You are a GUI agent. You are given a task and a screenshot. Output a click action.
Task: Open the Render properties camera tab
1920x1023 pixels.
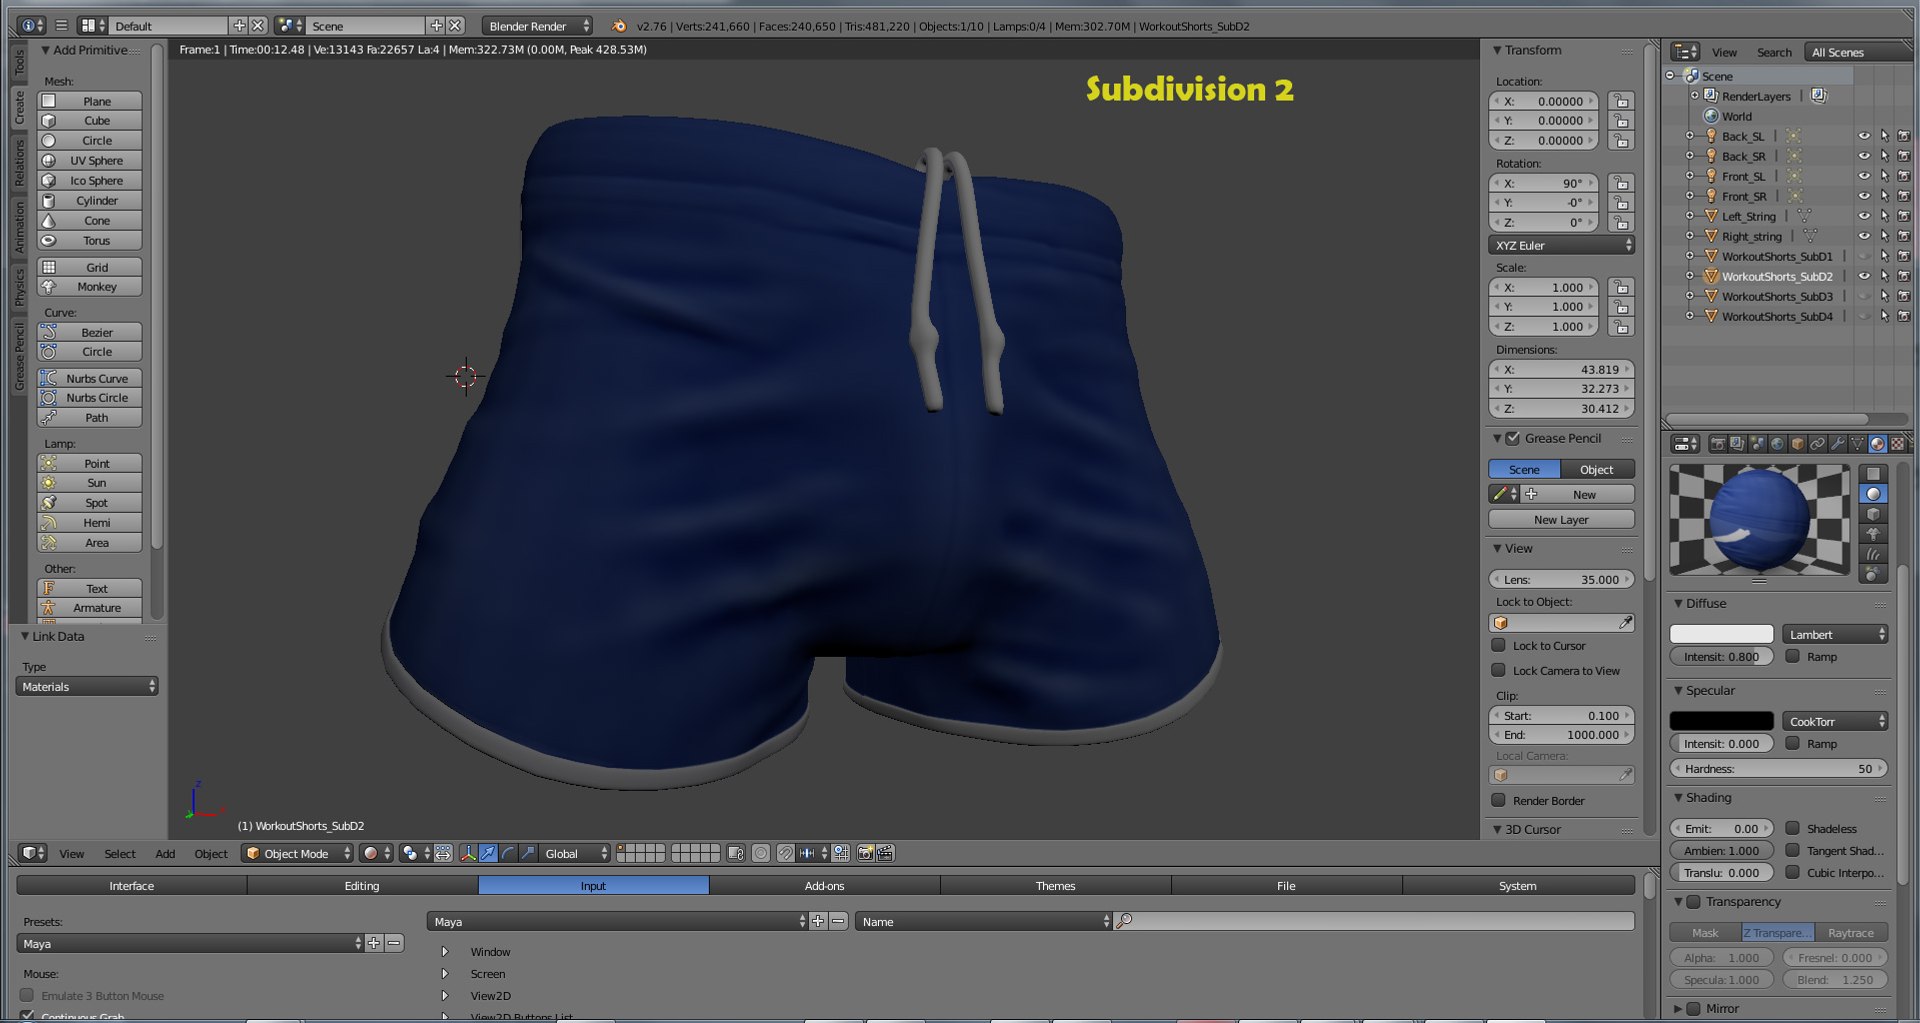[1717, 444]
